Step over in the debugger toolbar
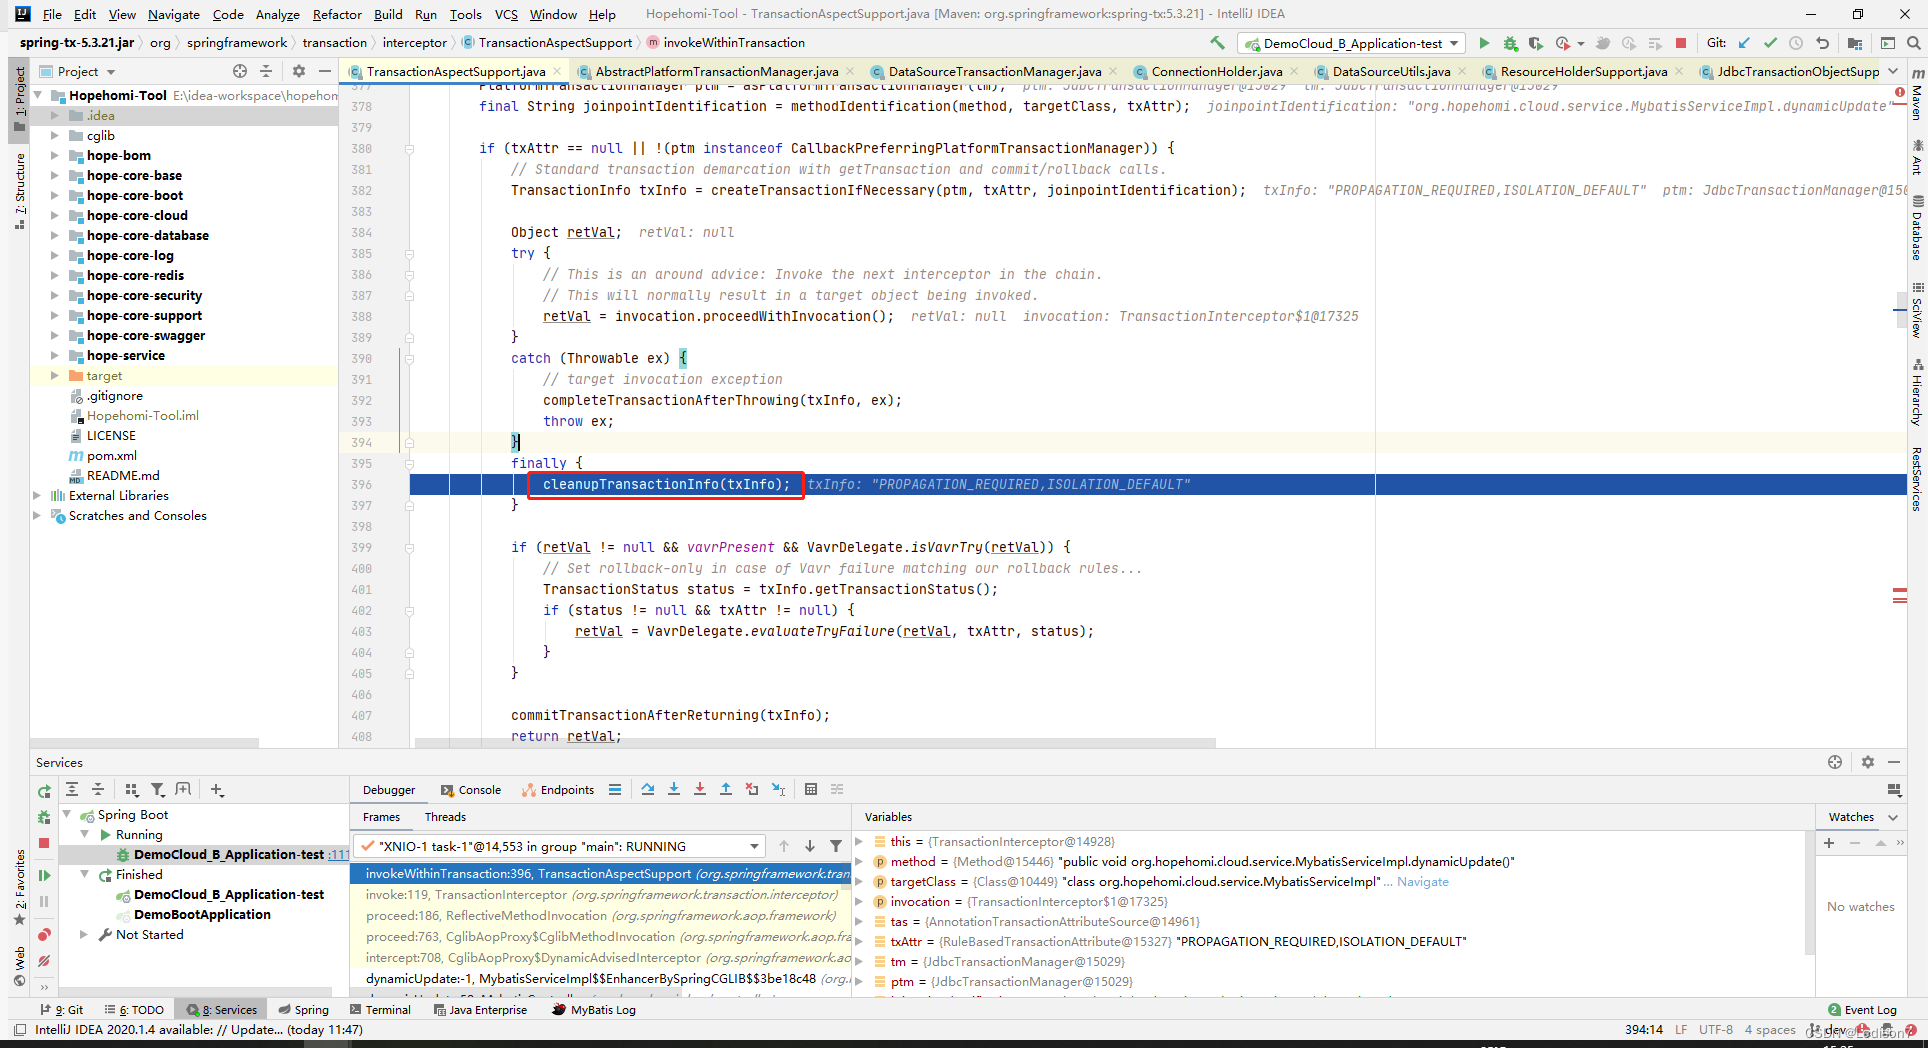The height and width of the screenshot is (1048, 1928). pyautogui.click(x=648, y=789)
